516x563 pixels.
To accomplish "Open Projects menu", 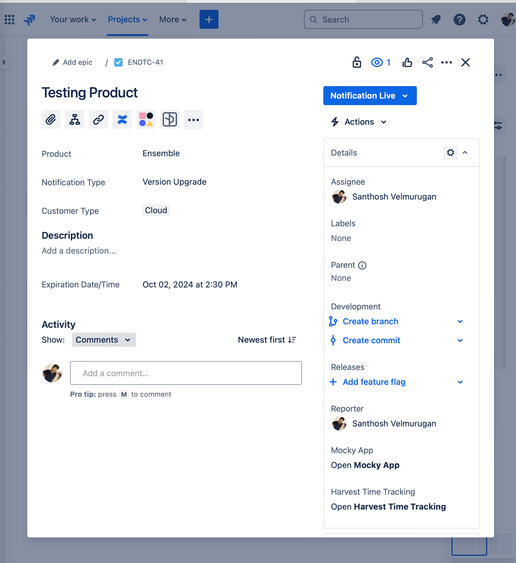I will point(127,19).
